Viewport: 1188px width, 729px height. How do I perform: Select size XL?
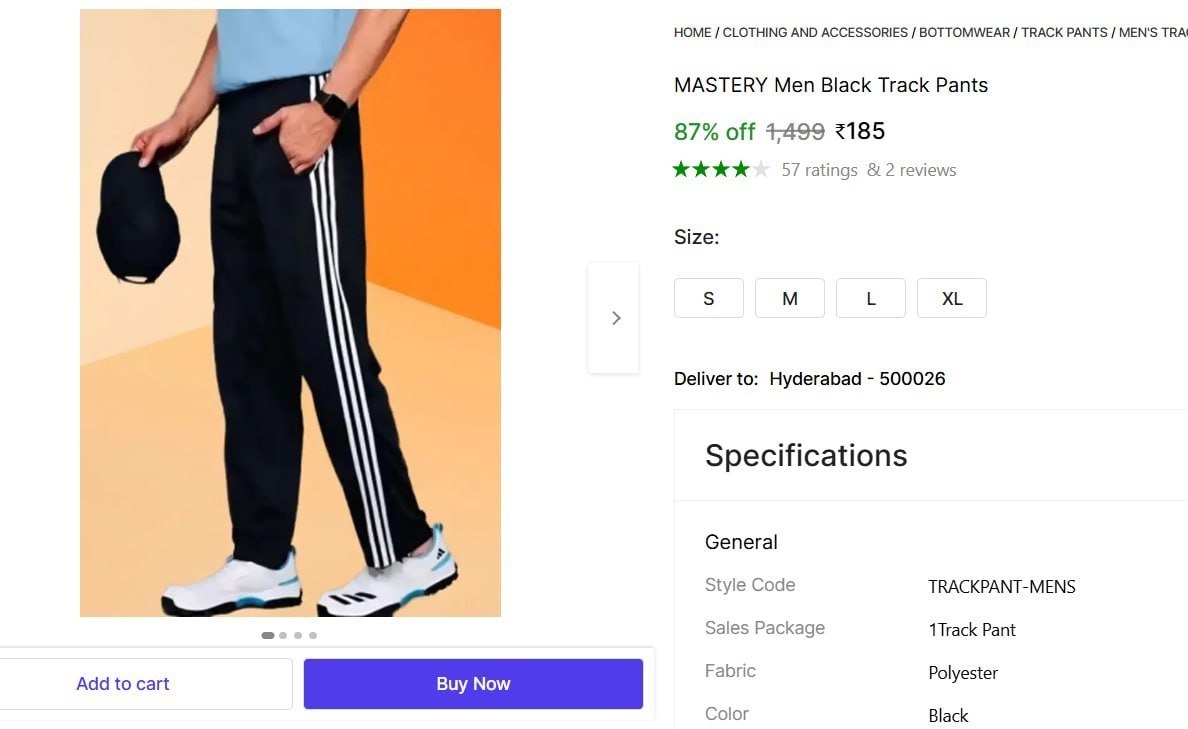pos(951,298)
